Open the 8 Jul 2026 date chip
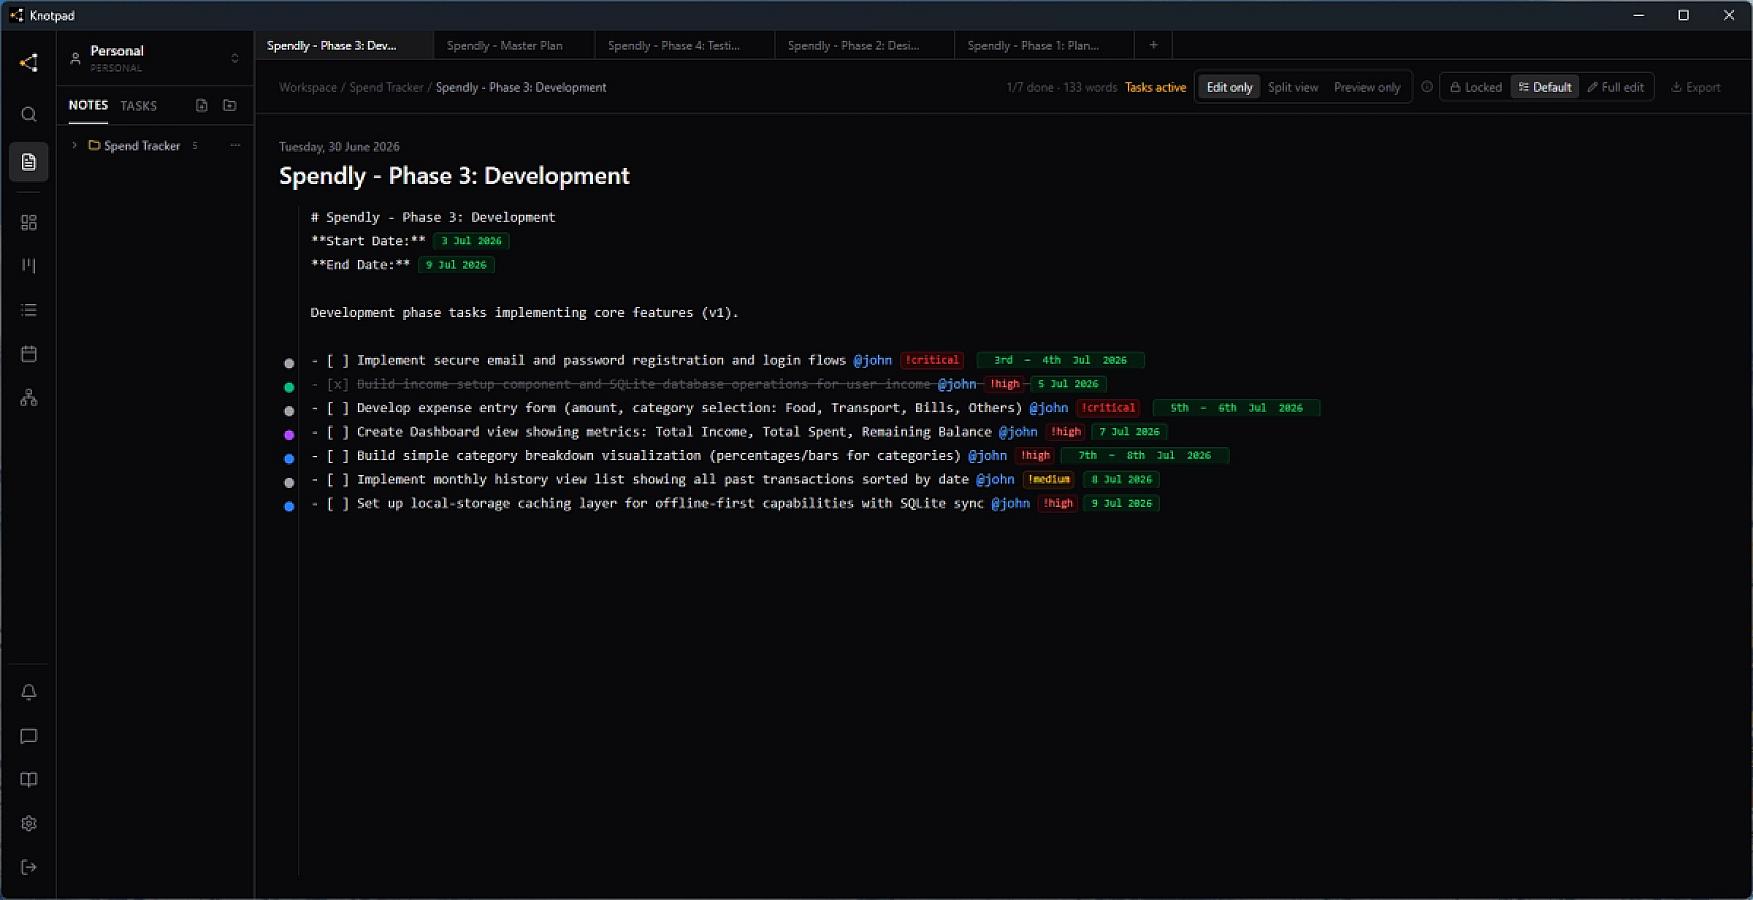 click(1121, 479)
